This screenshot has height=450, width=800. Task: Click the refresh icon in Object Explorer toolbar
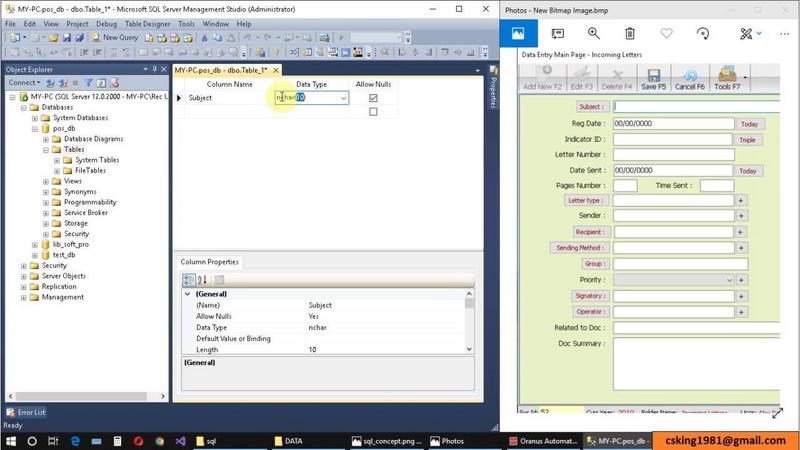point(102,83)
